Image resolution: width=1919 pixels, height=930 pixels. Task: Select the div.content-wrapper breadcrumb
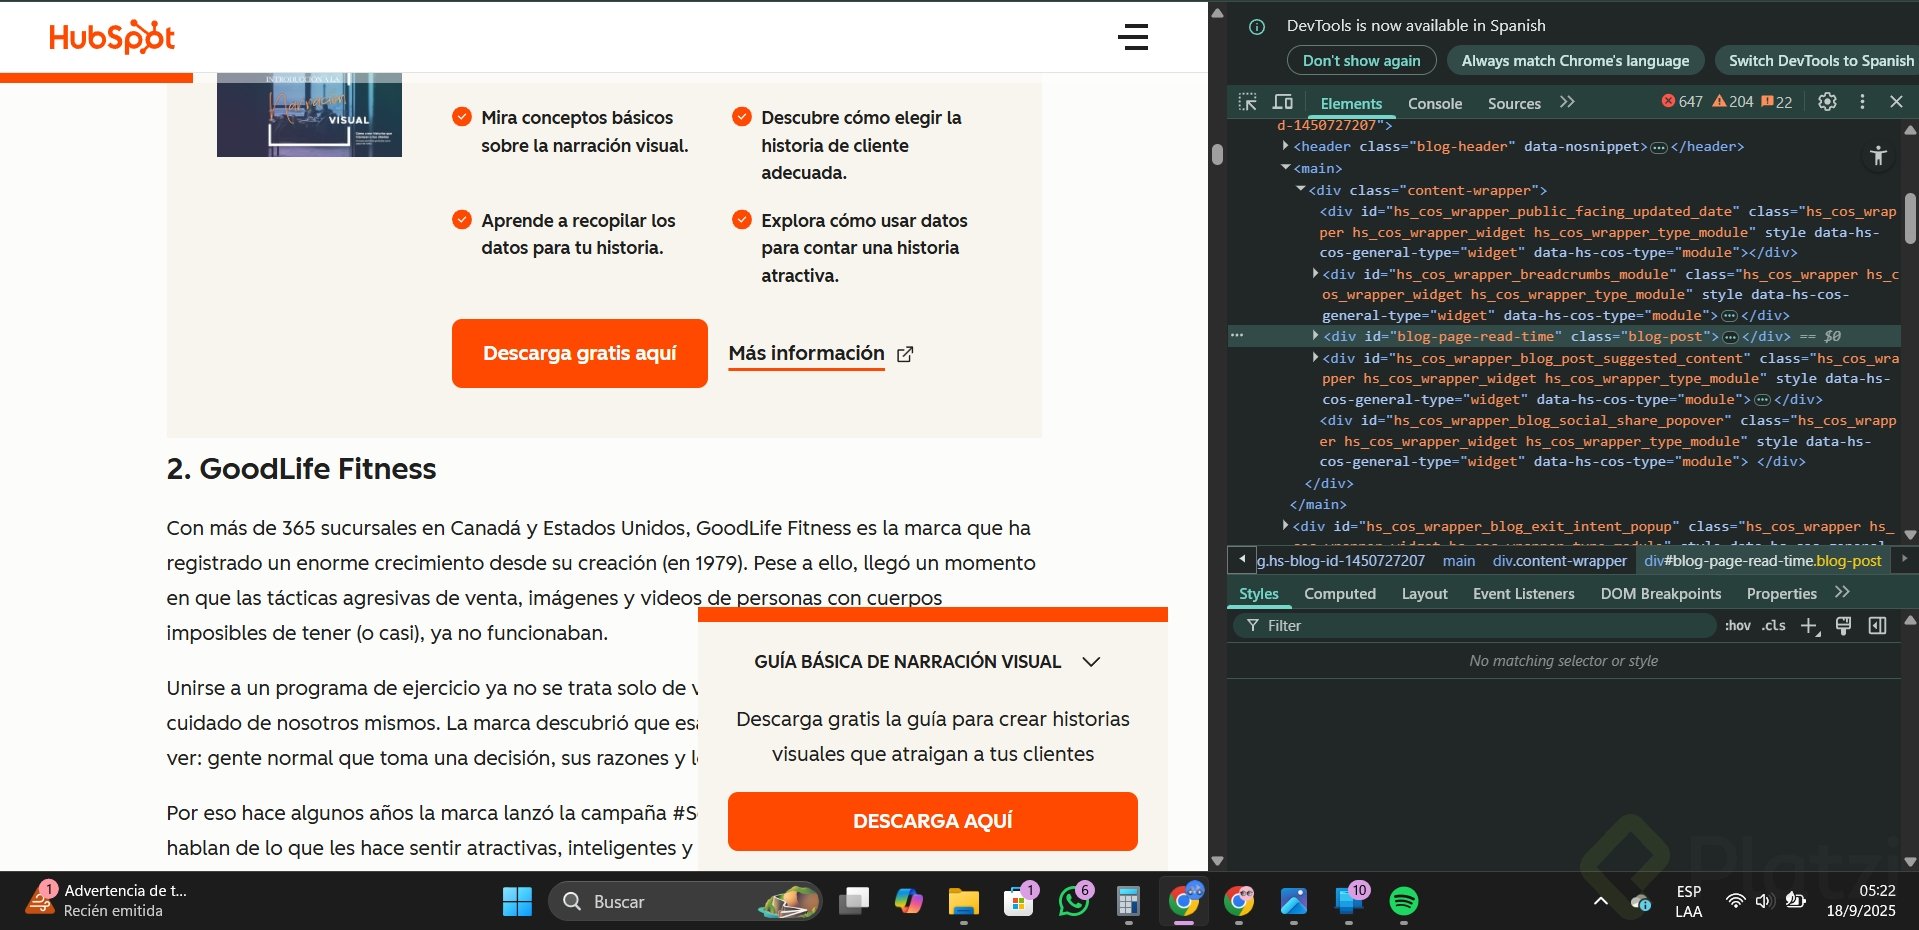click(x=1560, y=561)
